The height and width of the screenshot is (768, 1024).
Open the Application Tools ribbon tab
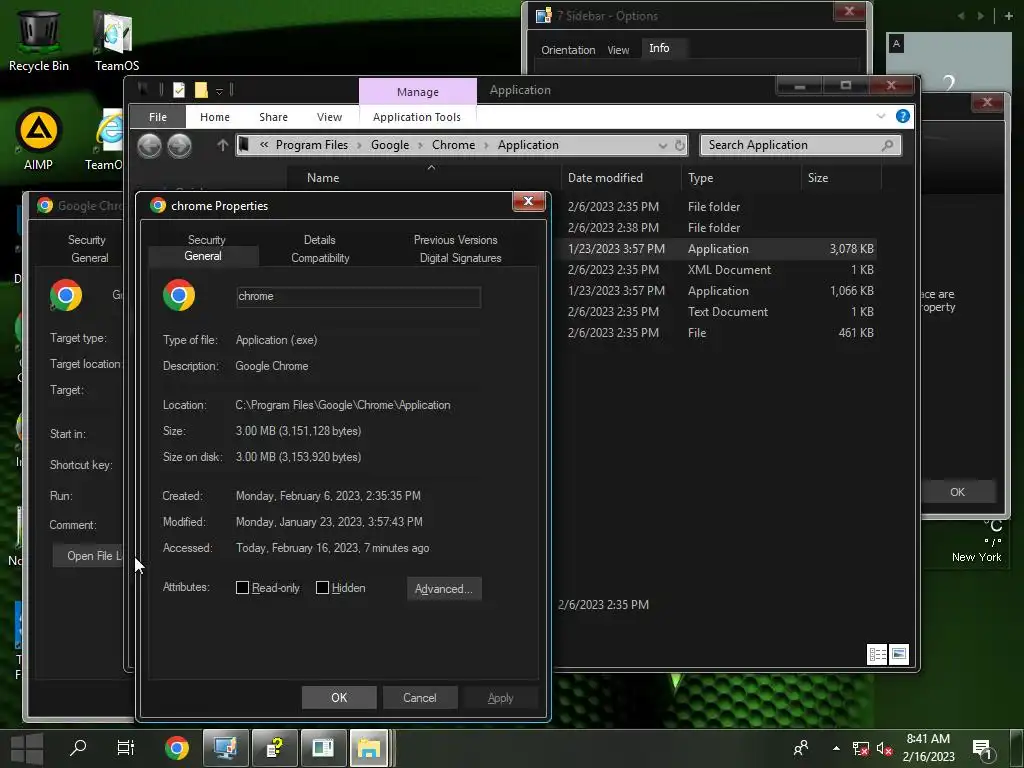tap(417, 117)
